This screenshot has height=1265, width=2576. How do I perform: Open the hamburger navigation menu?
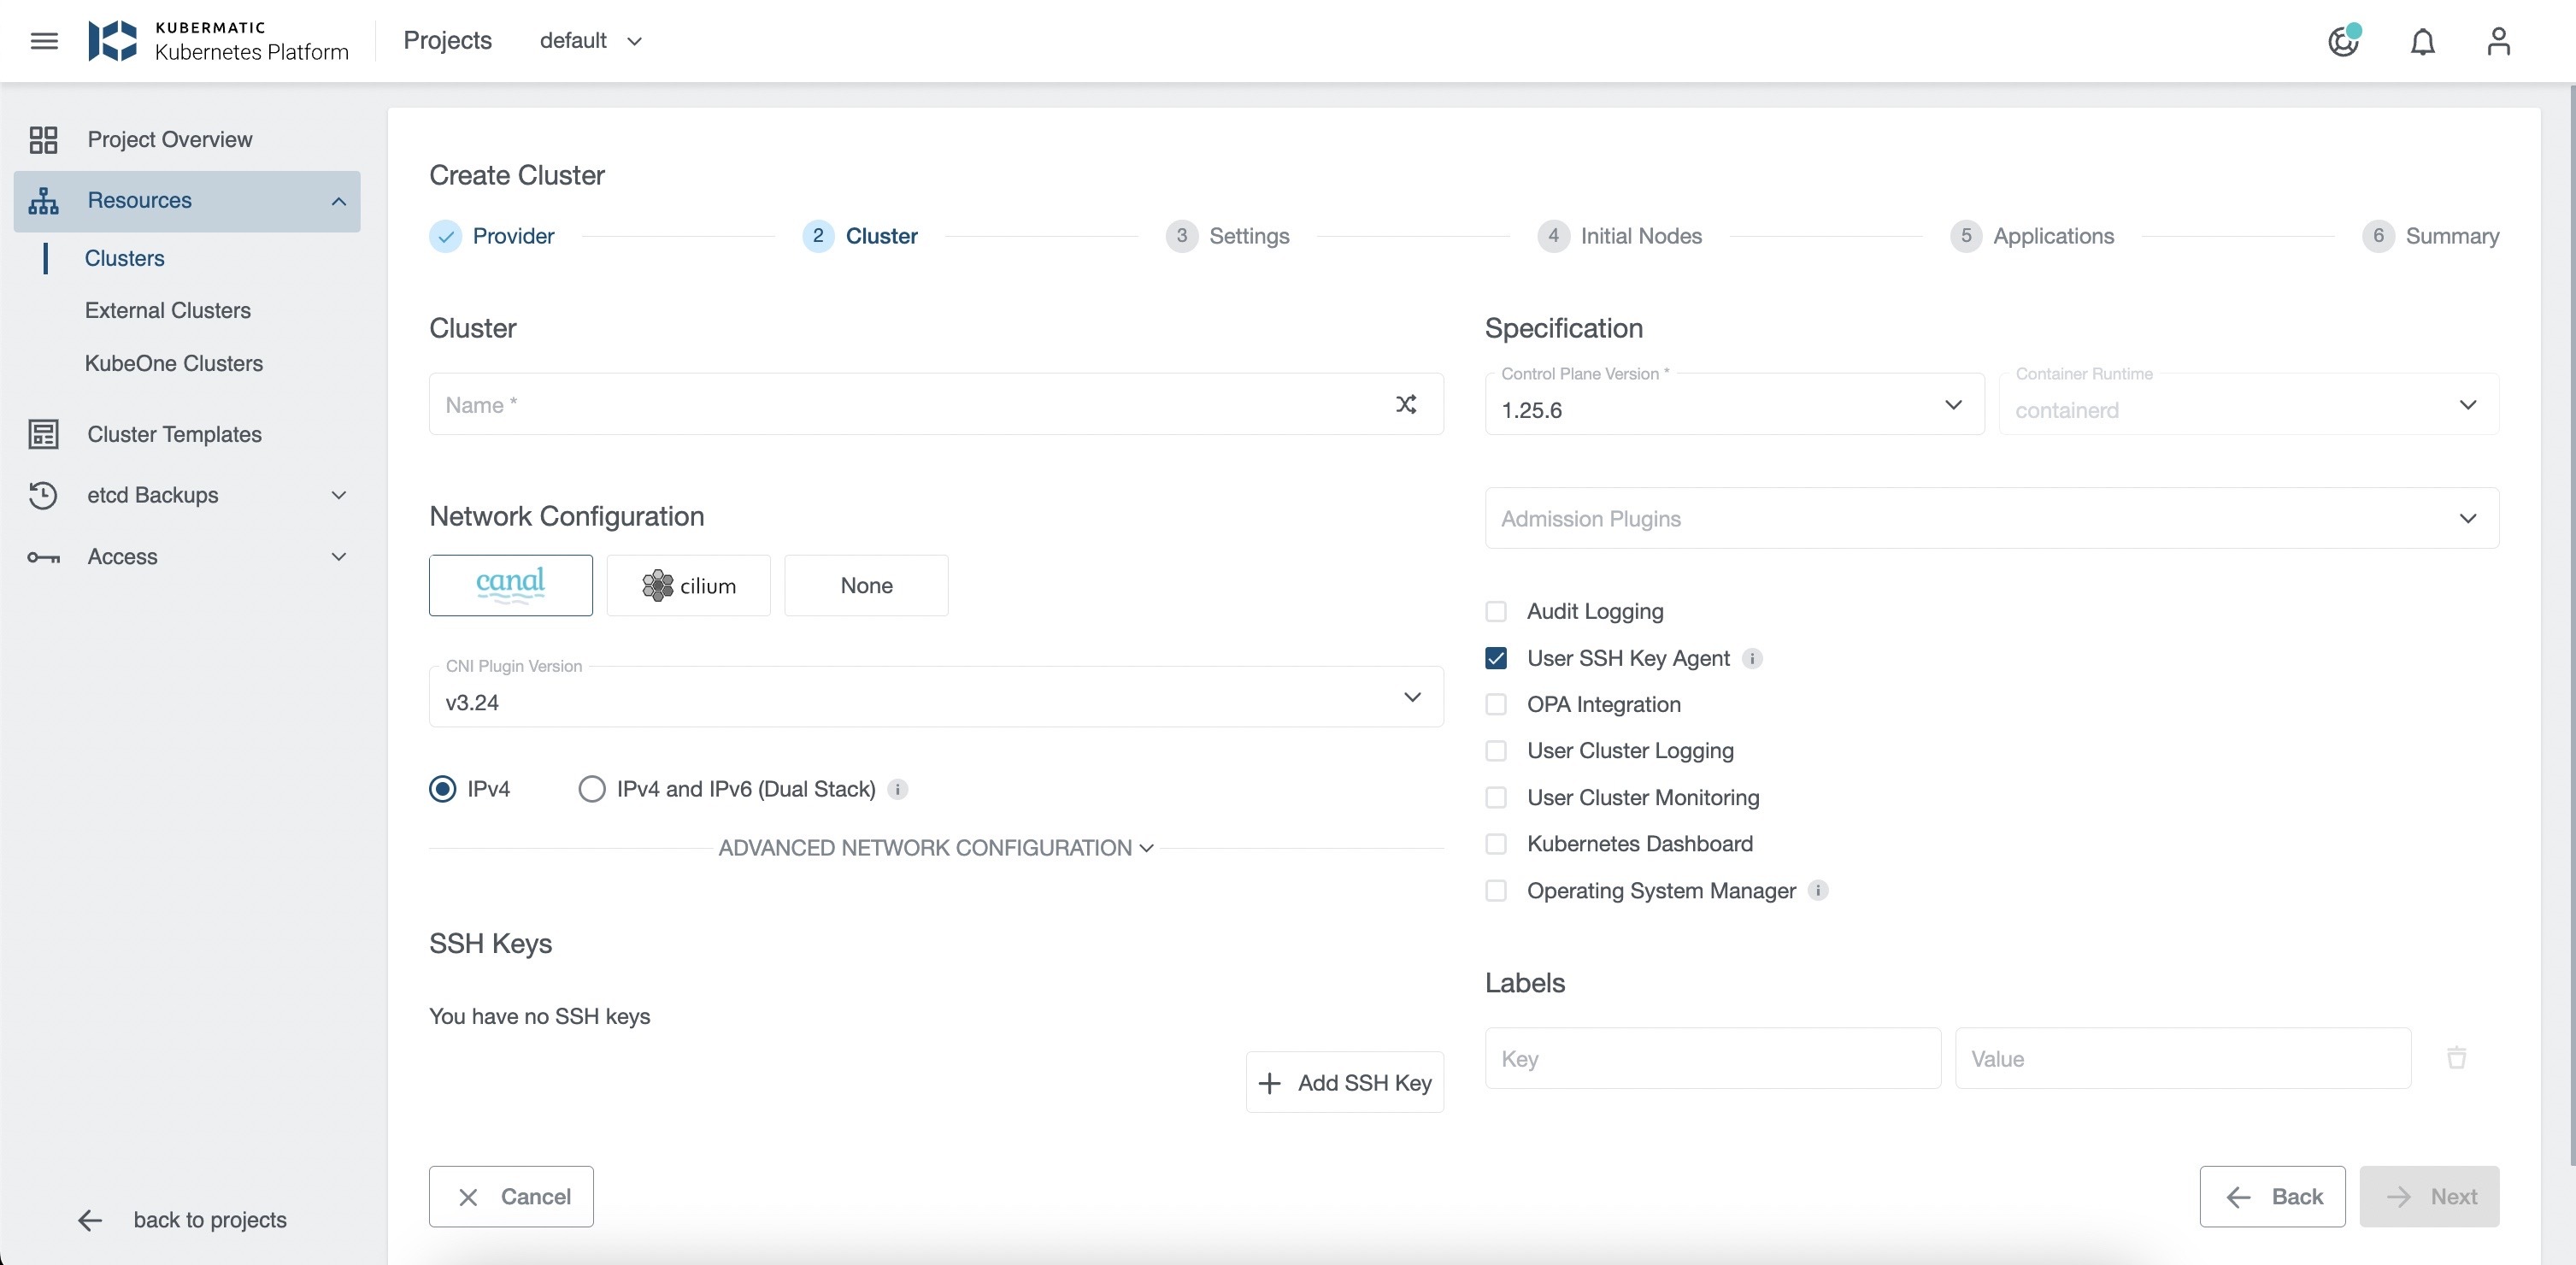(x=44, y=41)
